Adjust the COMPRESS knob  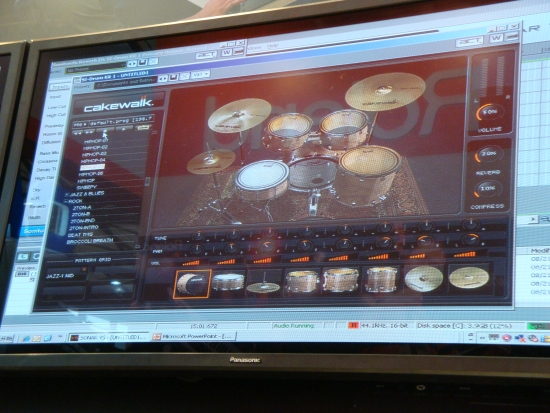pos(487,188)
